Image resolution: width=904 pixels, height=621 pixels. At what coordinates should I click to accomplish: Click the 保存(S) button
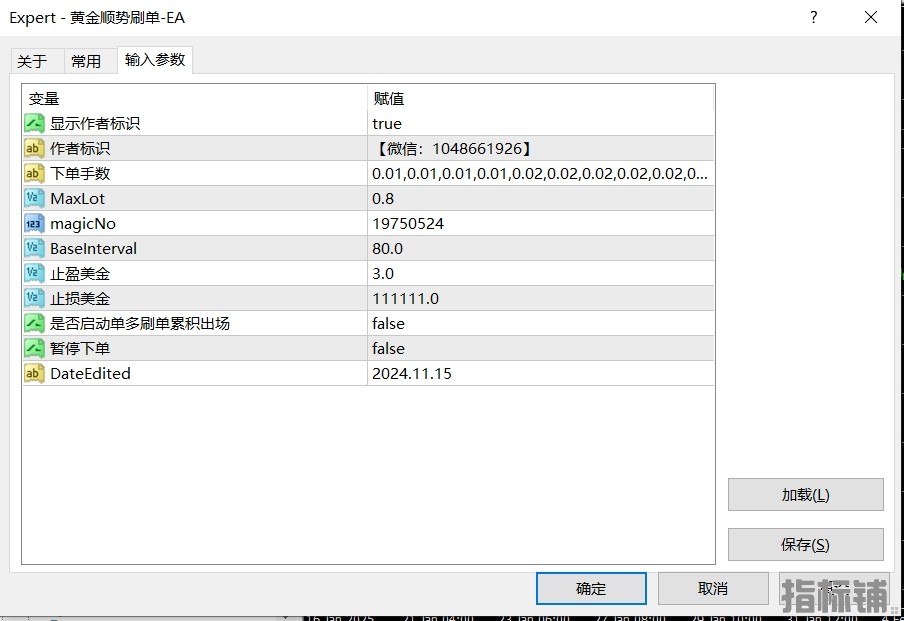coord(805,545)
